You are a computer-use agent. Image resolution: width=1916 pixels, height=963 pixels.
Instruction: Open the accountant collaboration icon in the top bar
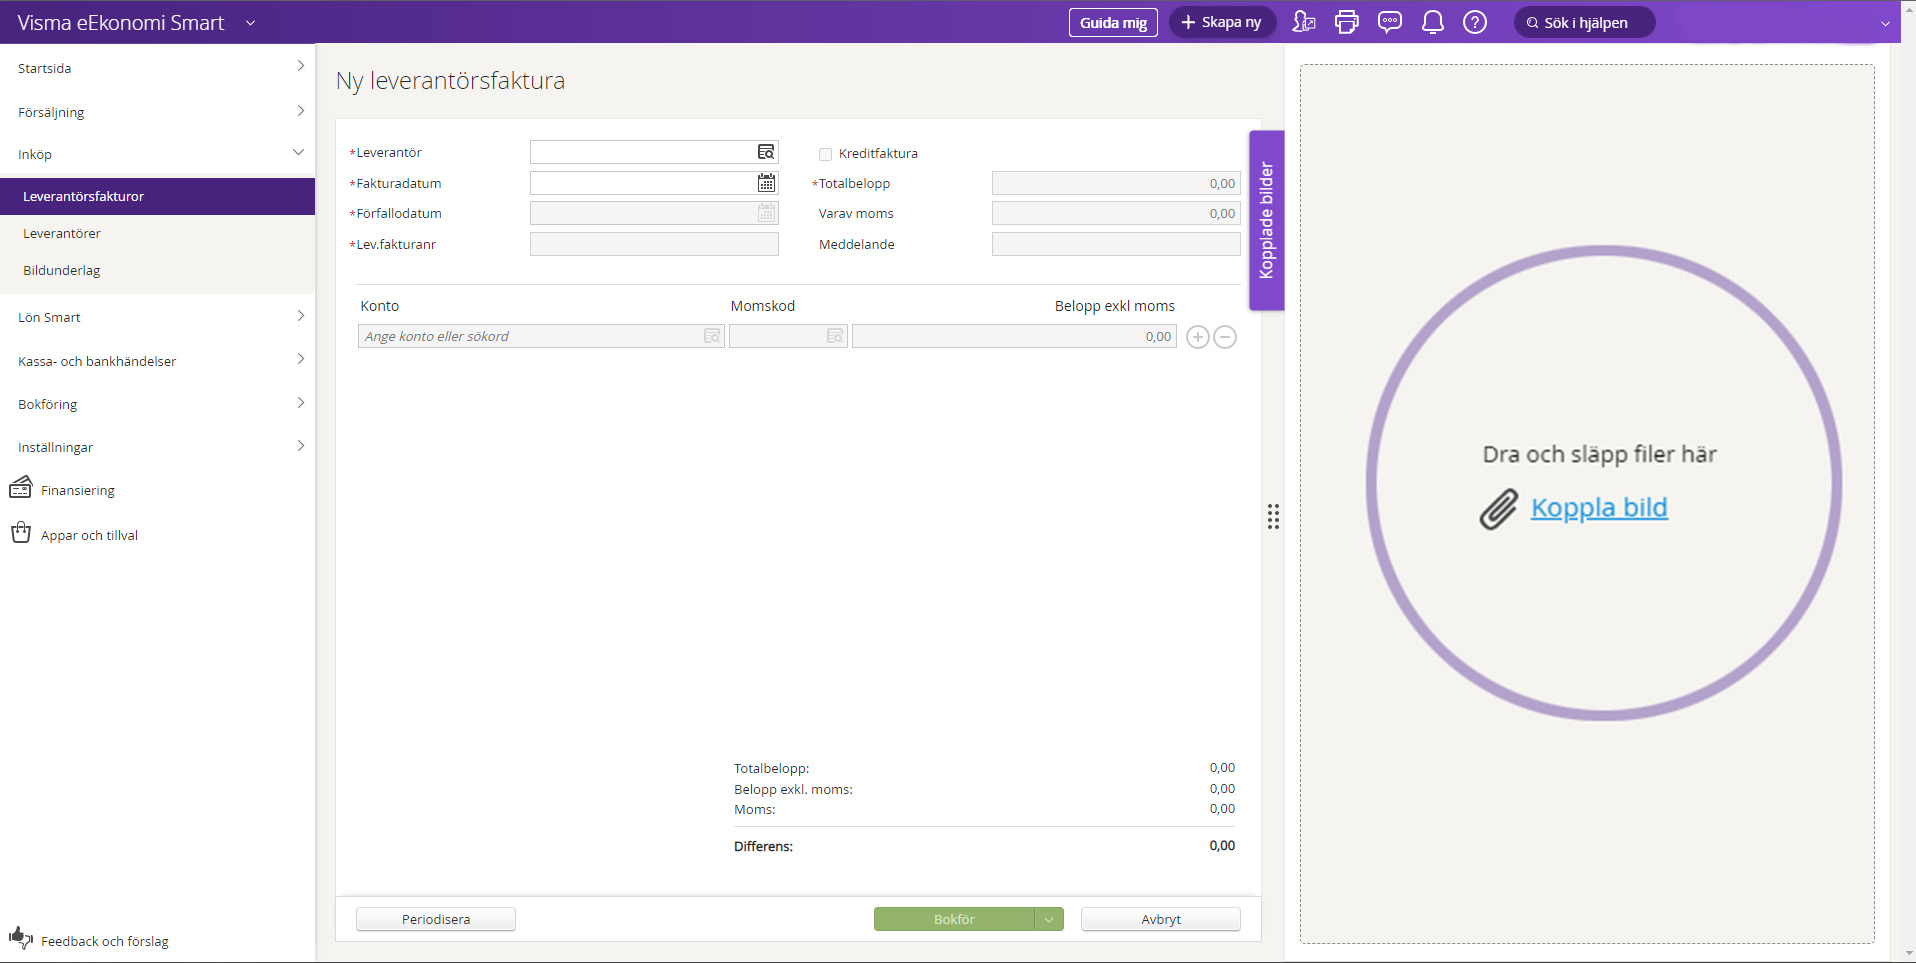coord(1304,22)
